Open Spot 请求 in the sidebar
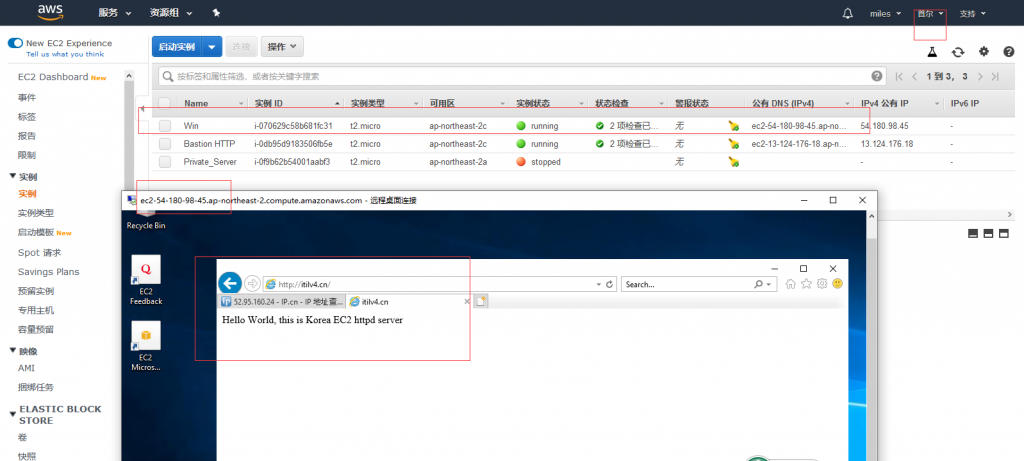 point(39,253)
